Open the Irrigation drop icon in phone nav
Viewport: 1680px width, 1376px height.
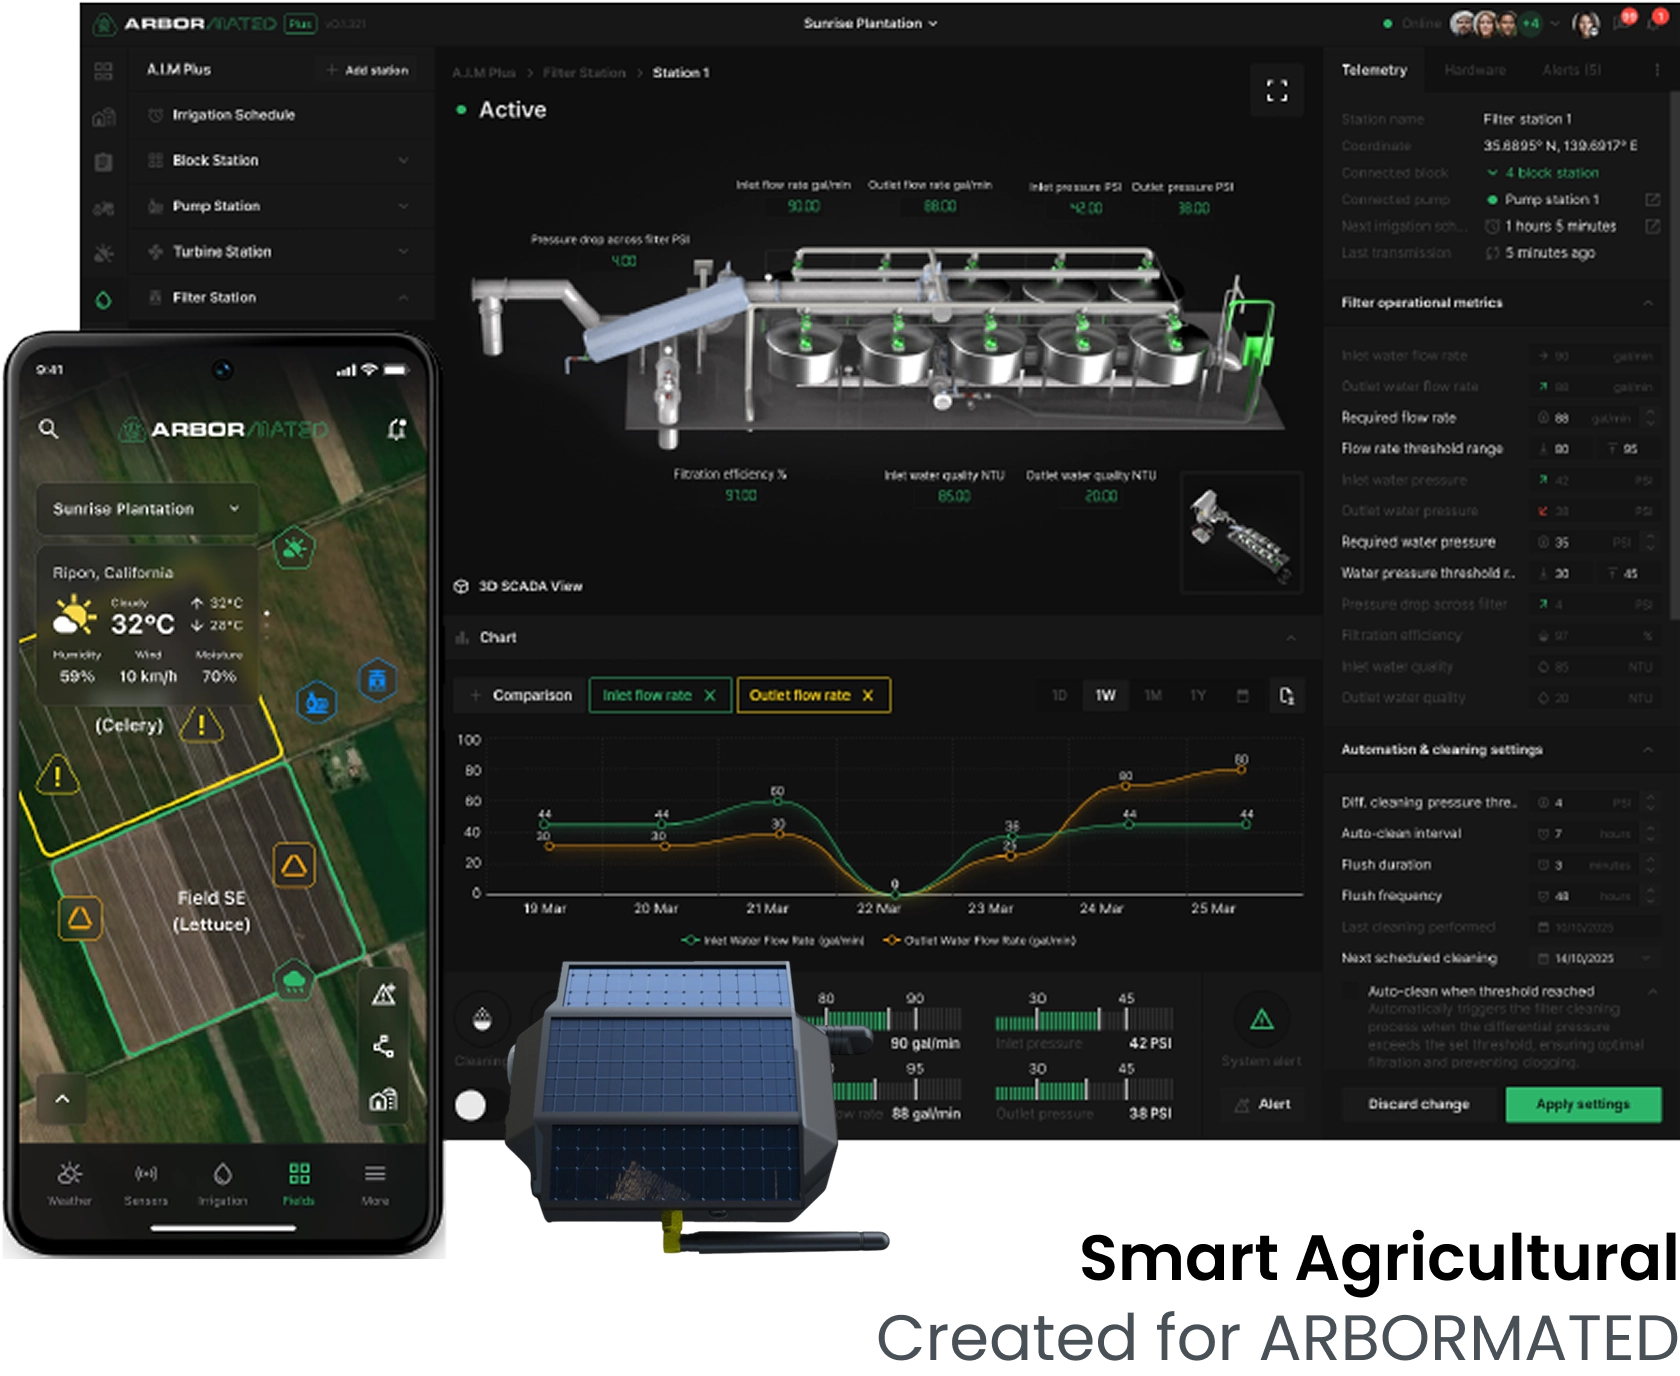[222, 1173]
